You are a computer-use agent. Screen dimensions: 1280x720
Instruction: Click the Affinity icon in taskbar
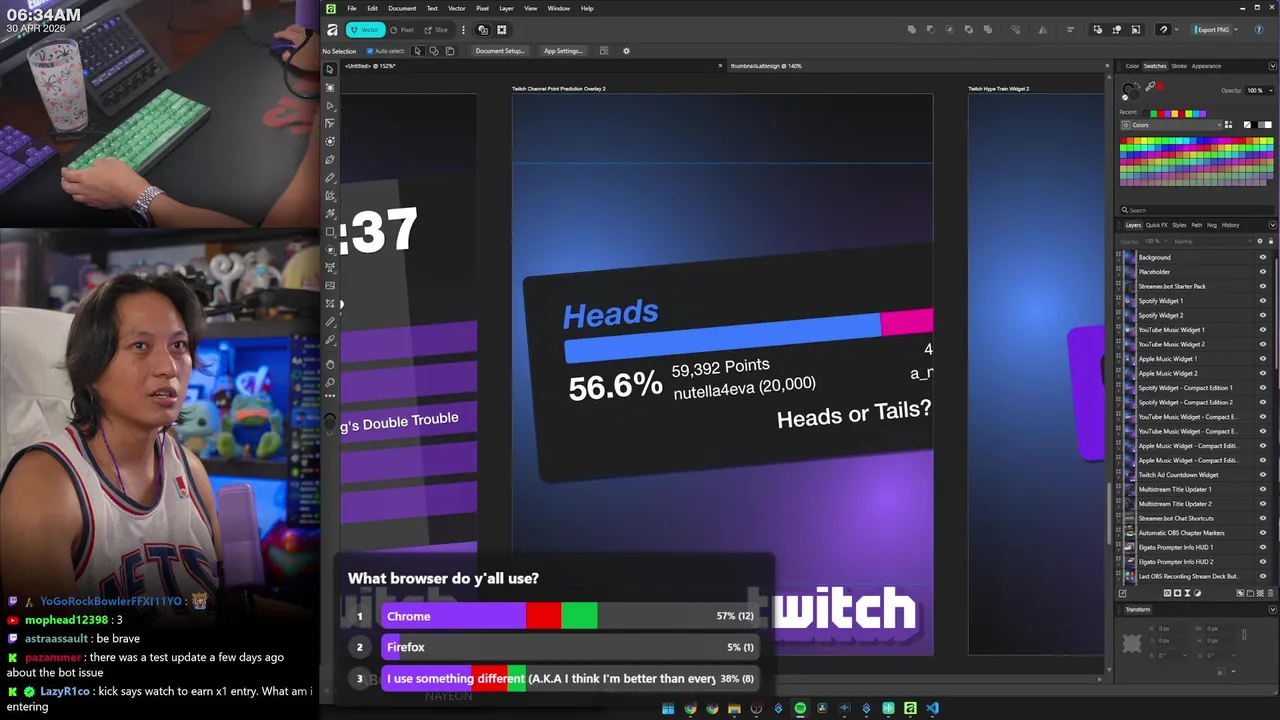910,708
